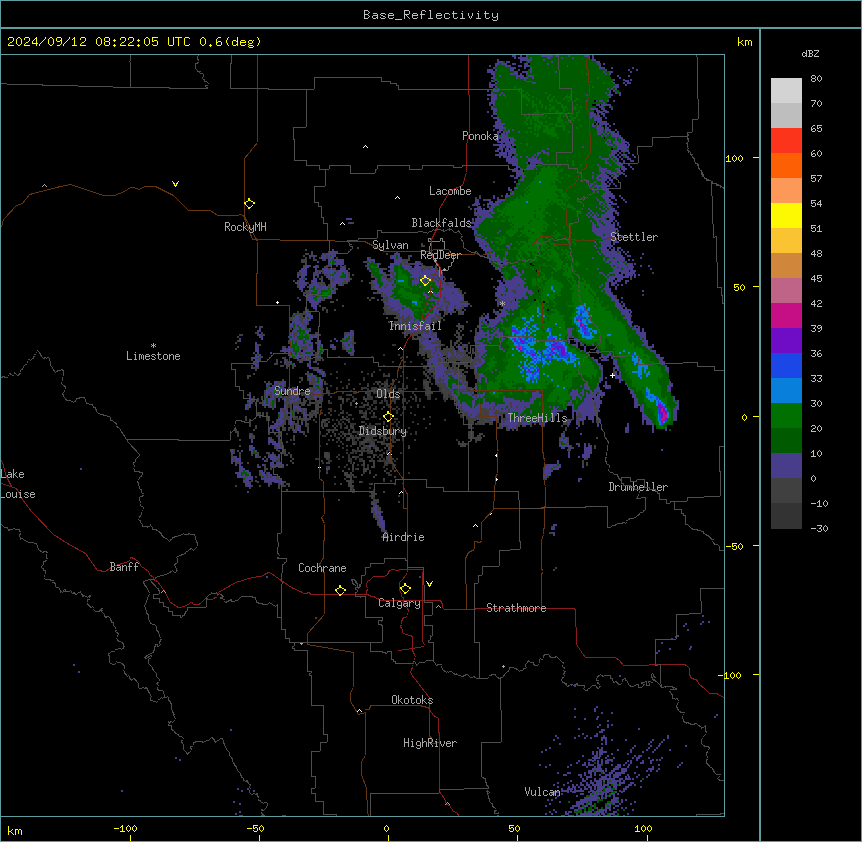The width and height of the screenshot is (862, 842).
Task: Click the Strathmore label
Action: [516, 608]
